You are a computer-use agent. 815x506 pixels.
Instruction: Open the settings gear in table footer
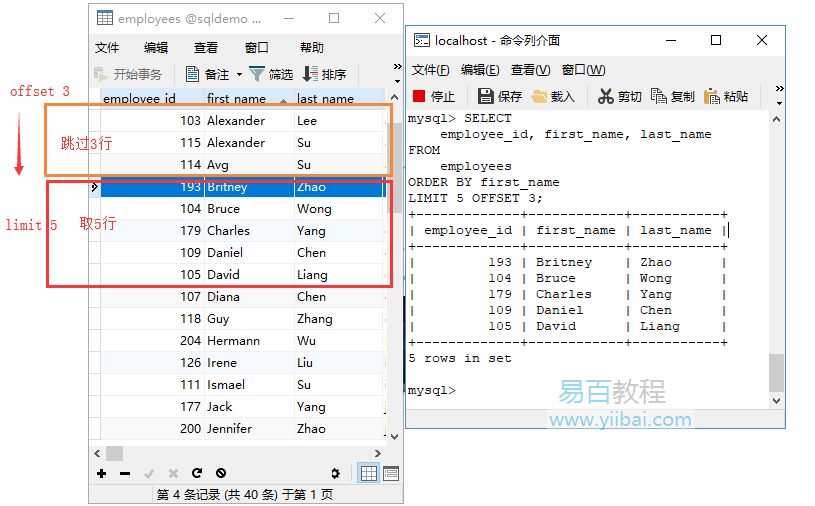coord(335,473)
